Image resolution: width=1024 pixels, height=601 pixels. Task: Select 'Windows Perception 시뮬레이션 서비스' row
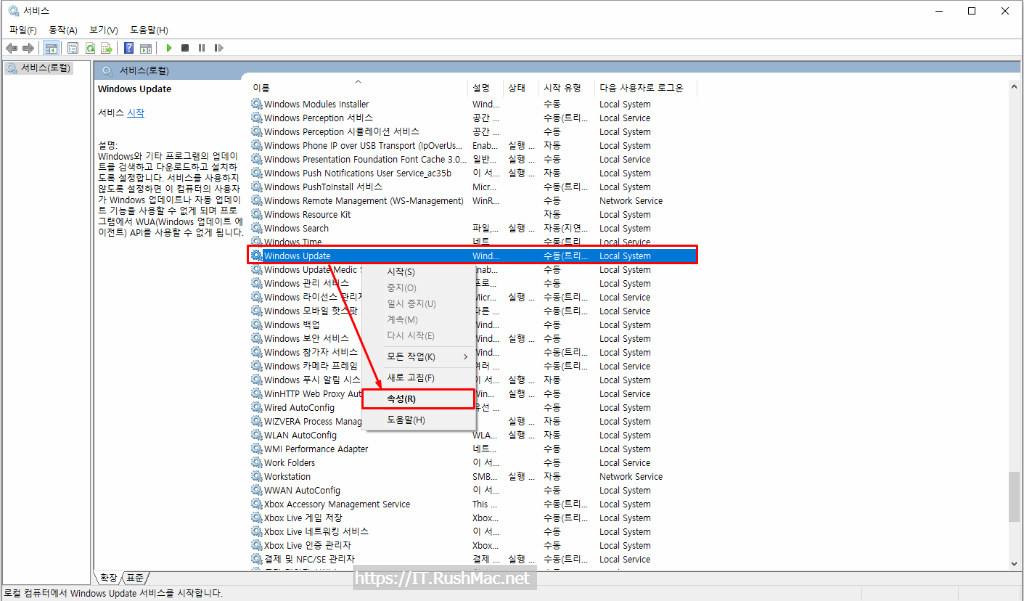pyautogui.click(x=473, y=131)
